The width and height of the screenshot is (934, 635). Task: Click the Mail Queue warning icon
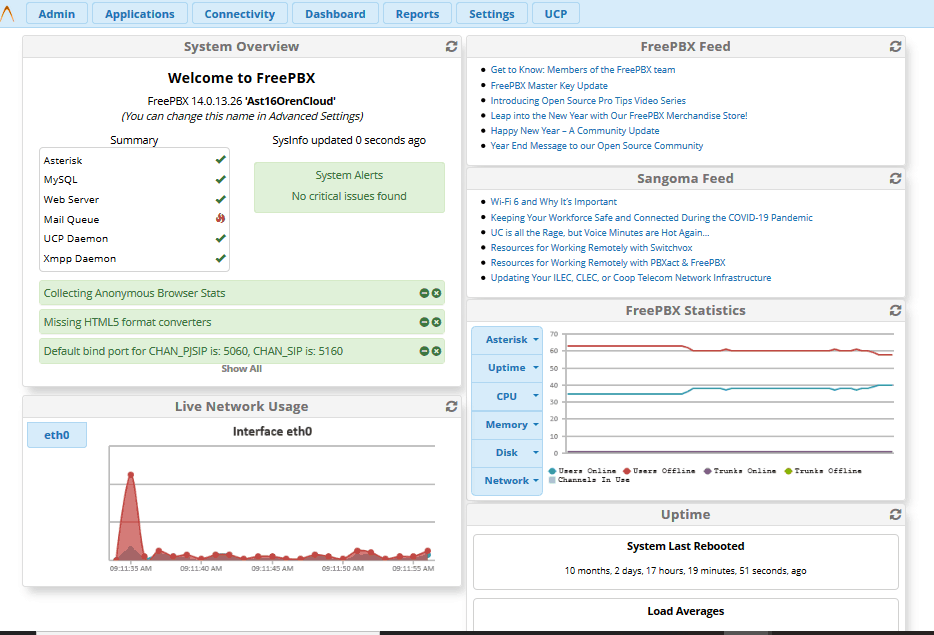pos(220,219)
